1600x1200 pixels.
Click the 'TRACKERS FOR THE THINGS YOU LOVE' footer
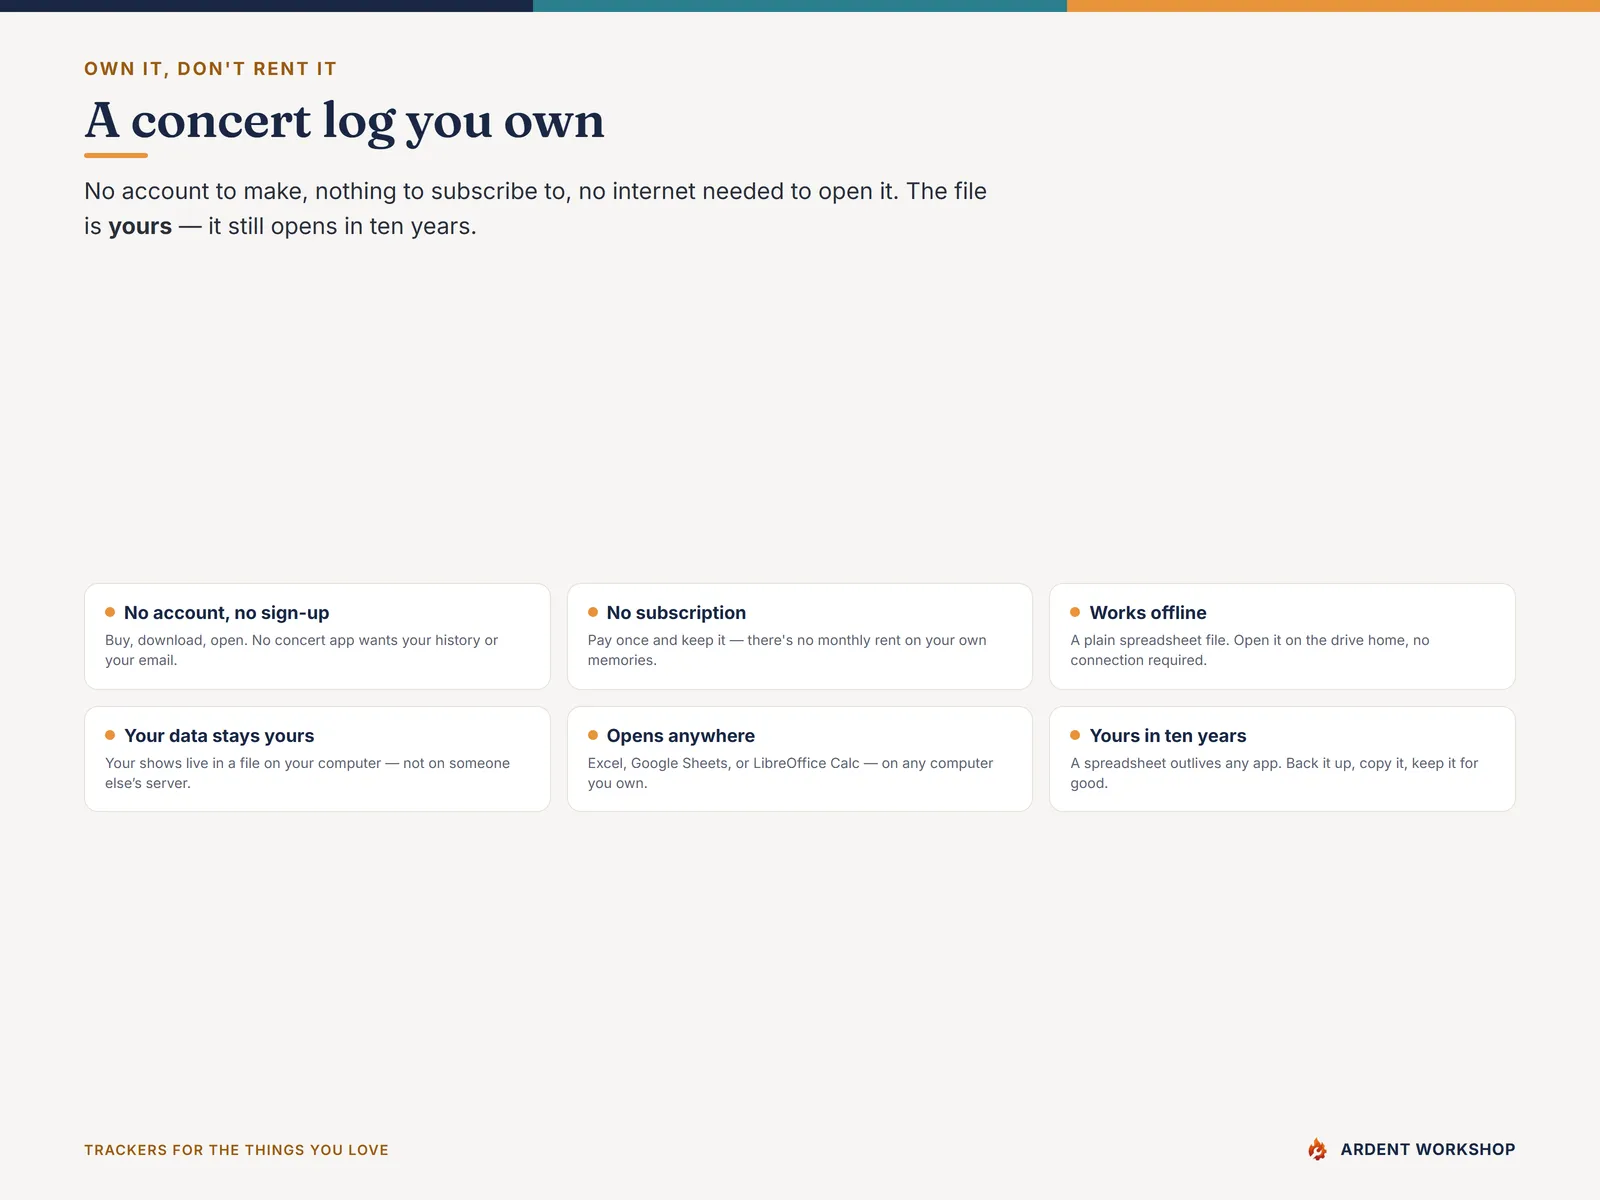236,1150
